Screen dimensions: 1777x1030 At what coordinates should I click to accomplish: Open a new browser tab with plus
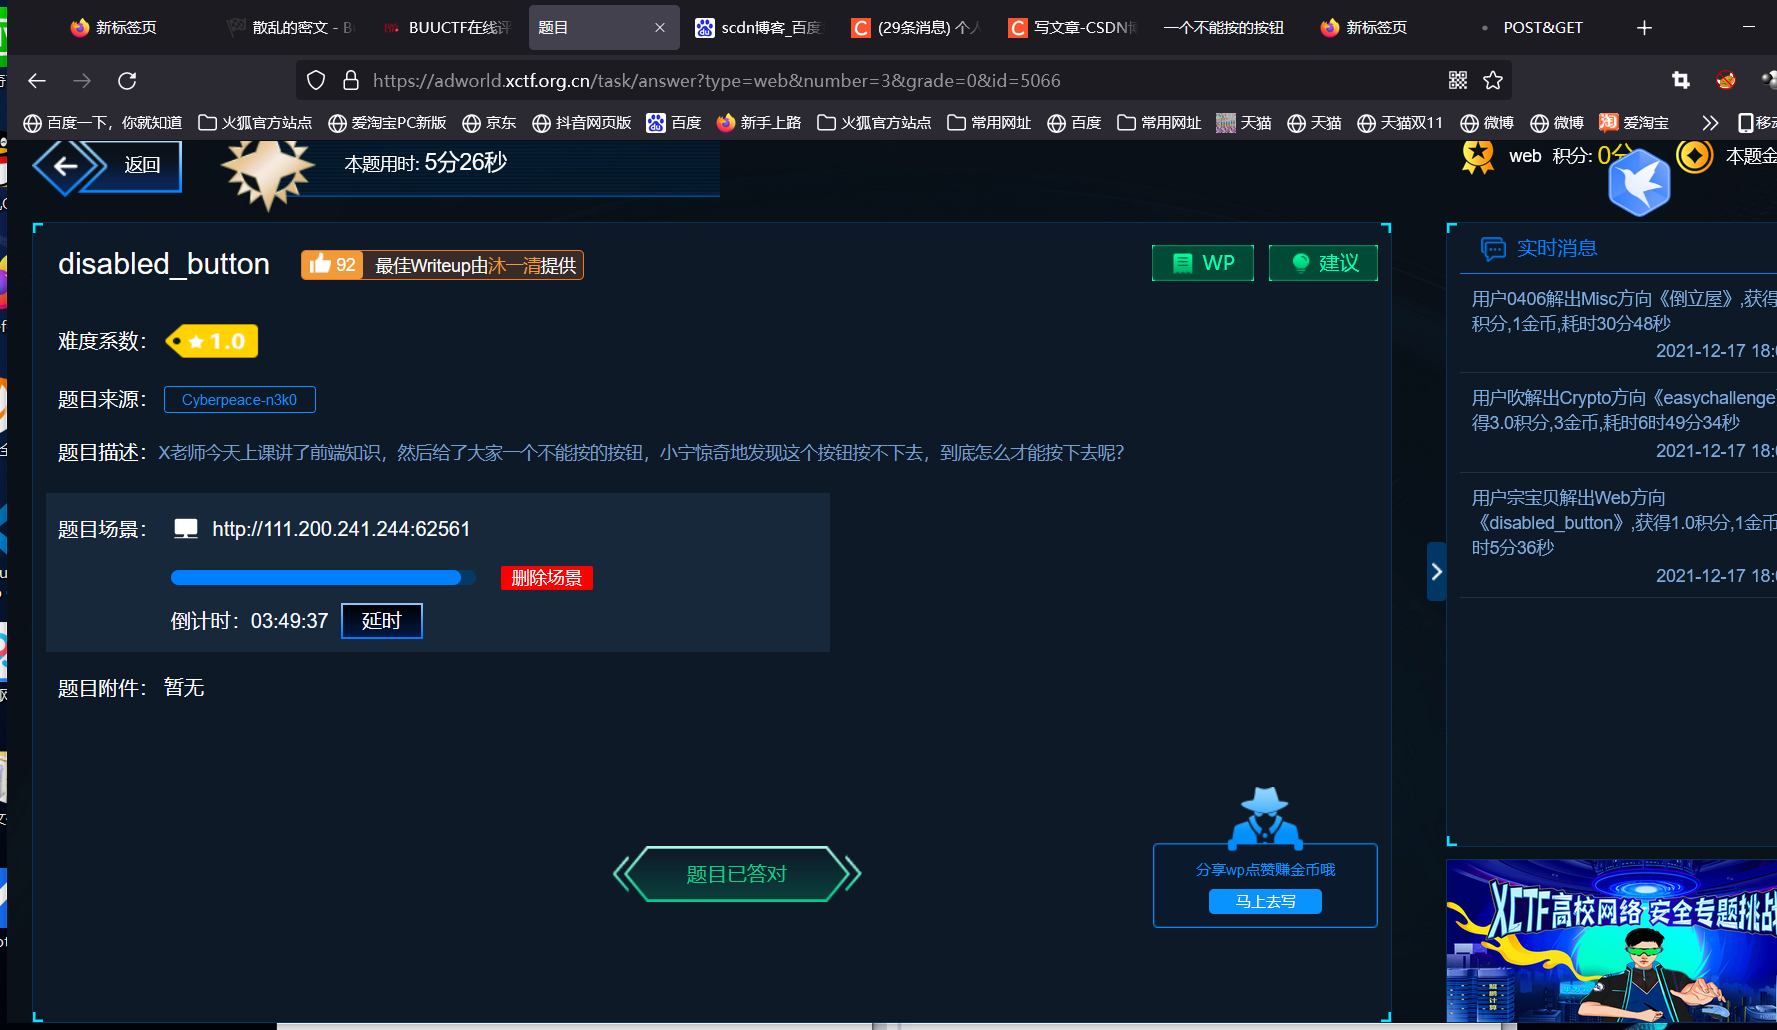click(x=1644, y=27)
